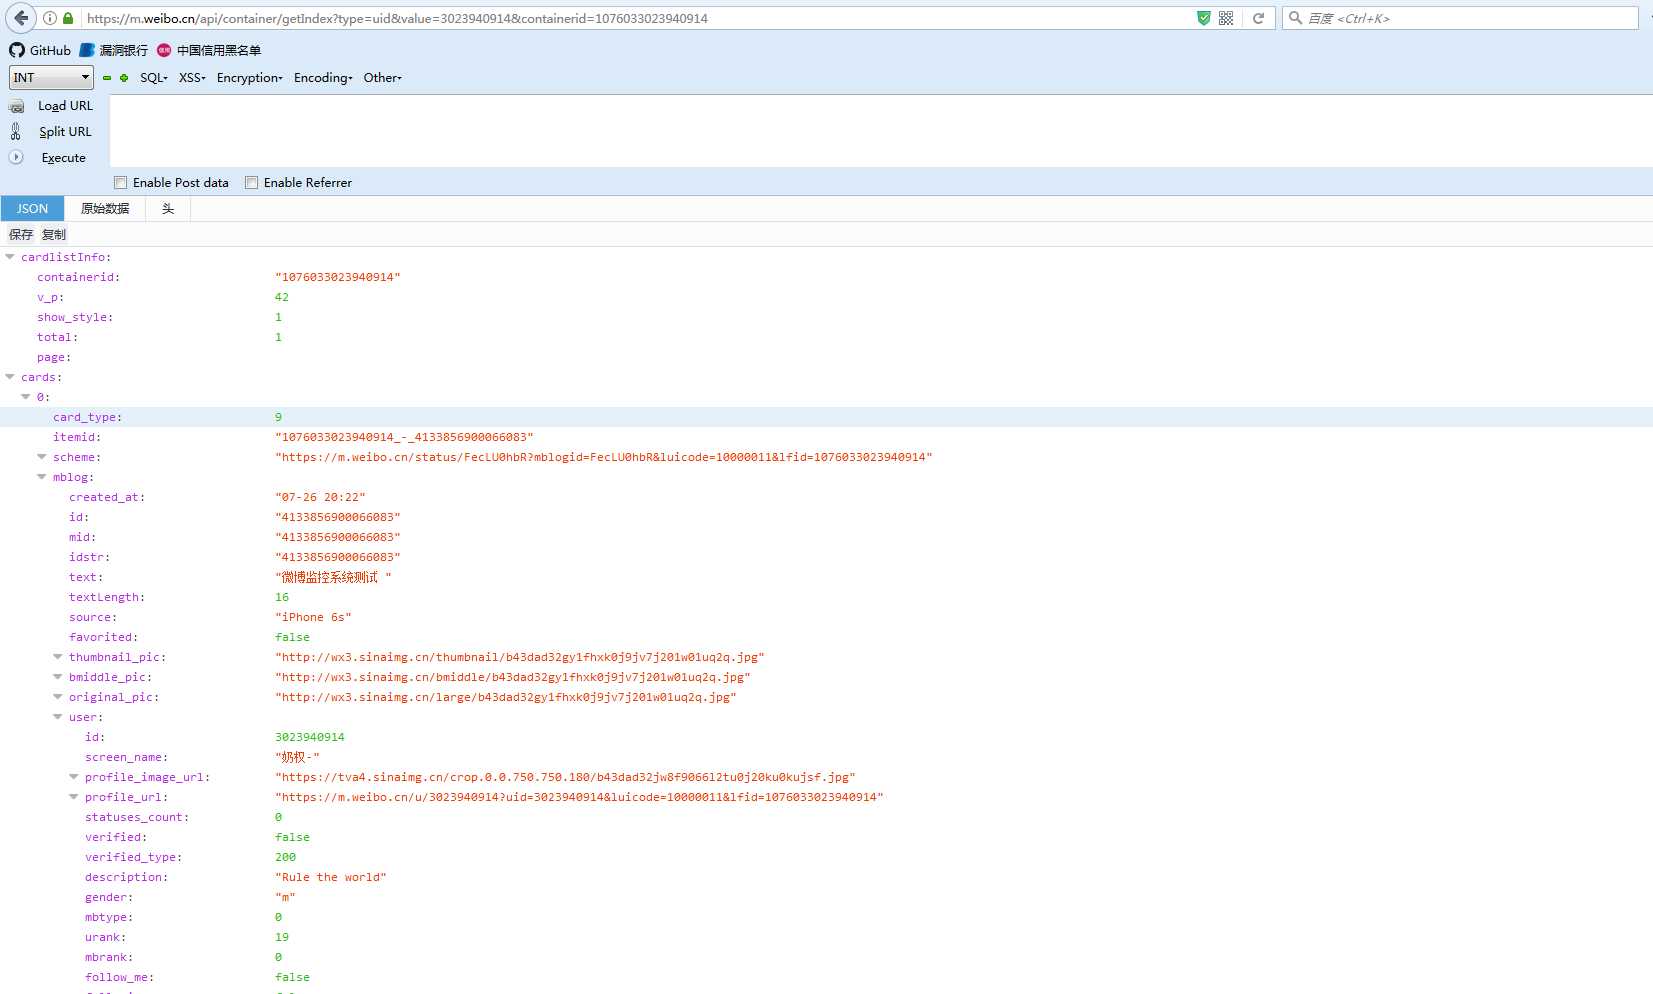Click the Split URL button label

click(x=65, y=131)
